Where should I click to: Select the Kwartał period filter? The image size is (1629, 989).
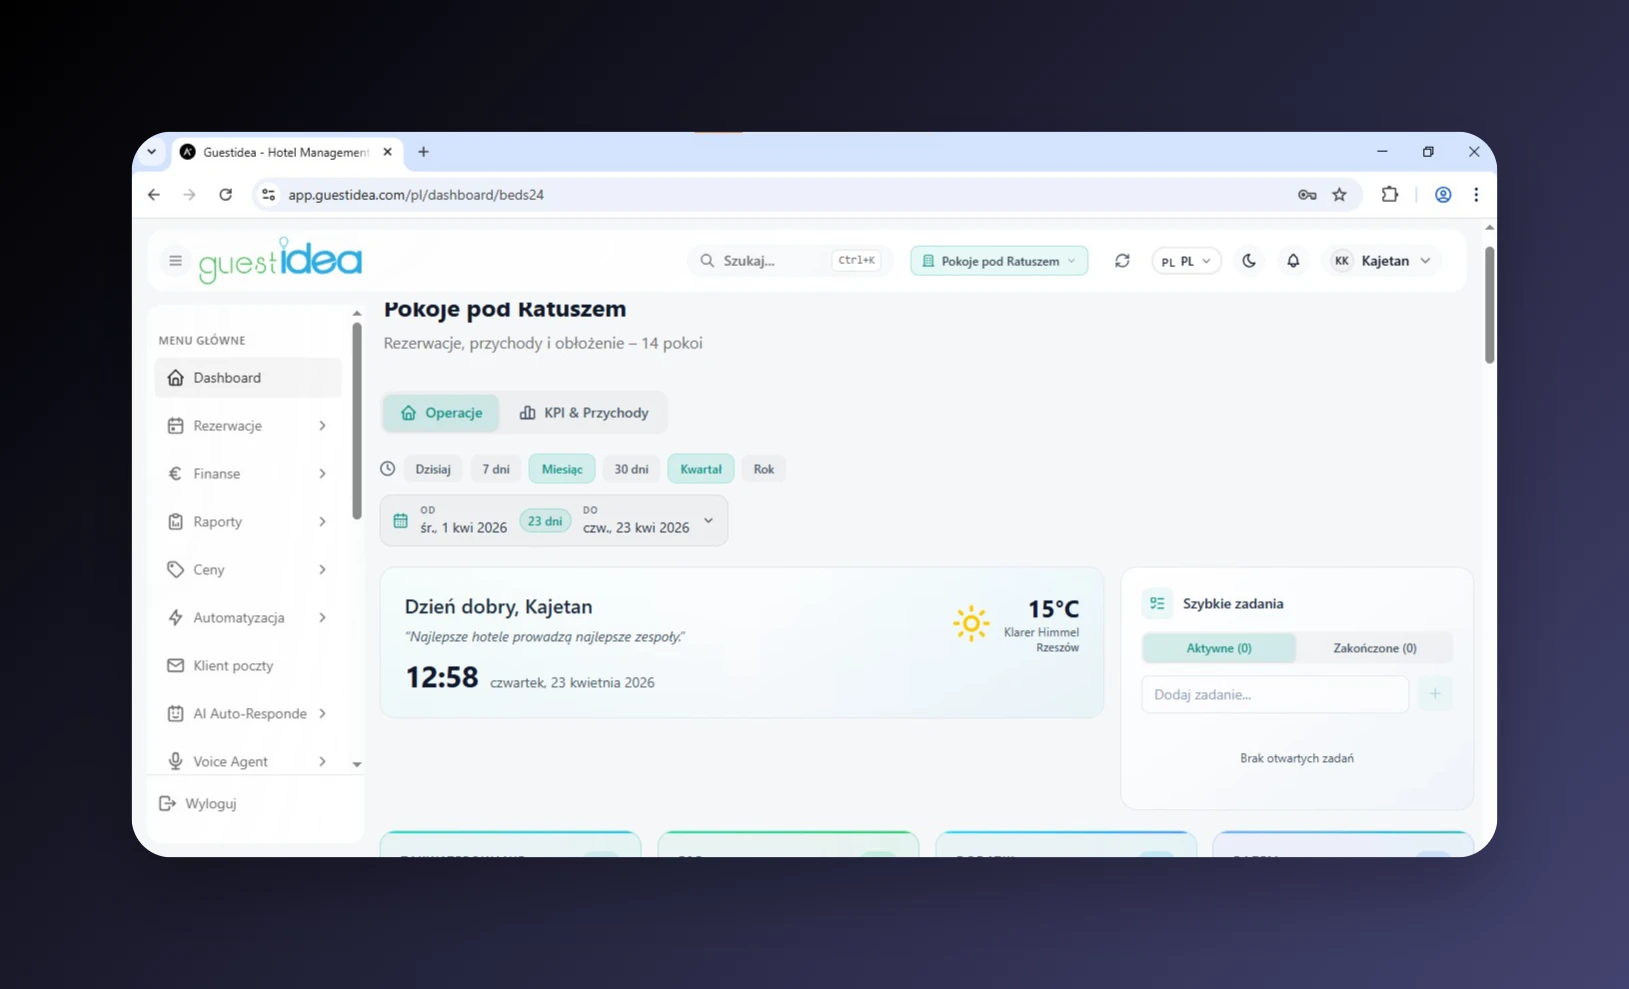pos(701,469)
